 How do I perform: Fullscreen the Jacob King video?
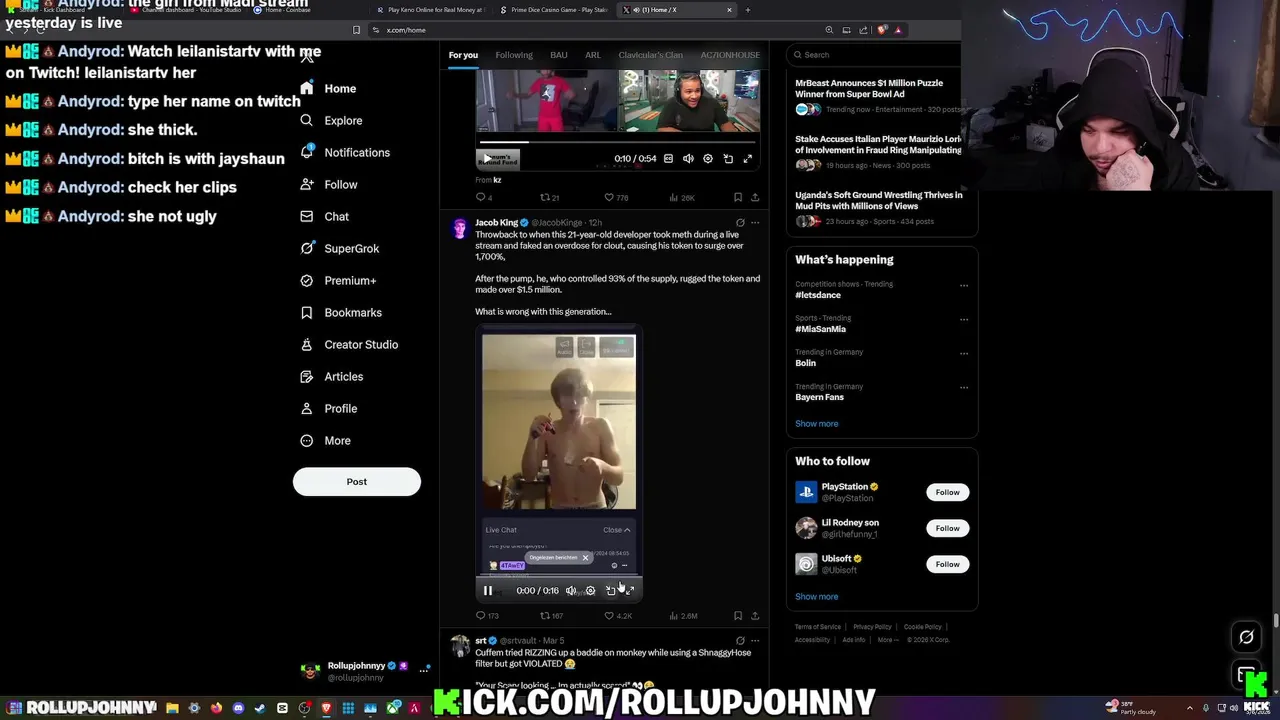coord(630,591)
